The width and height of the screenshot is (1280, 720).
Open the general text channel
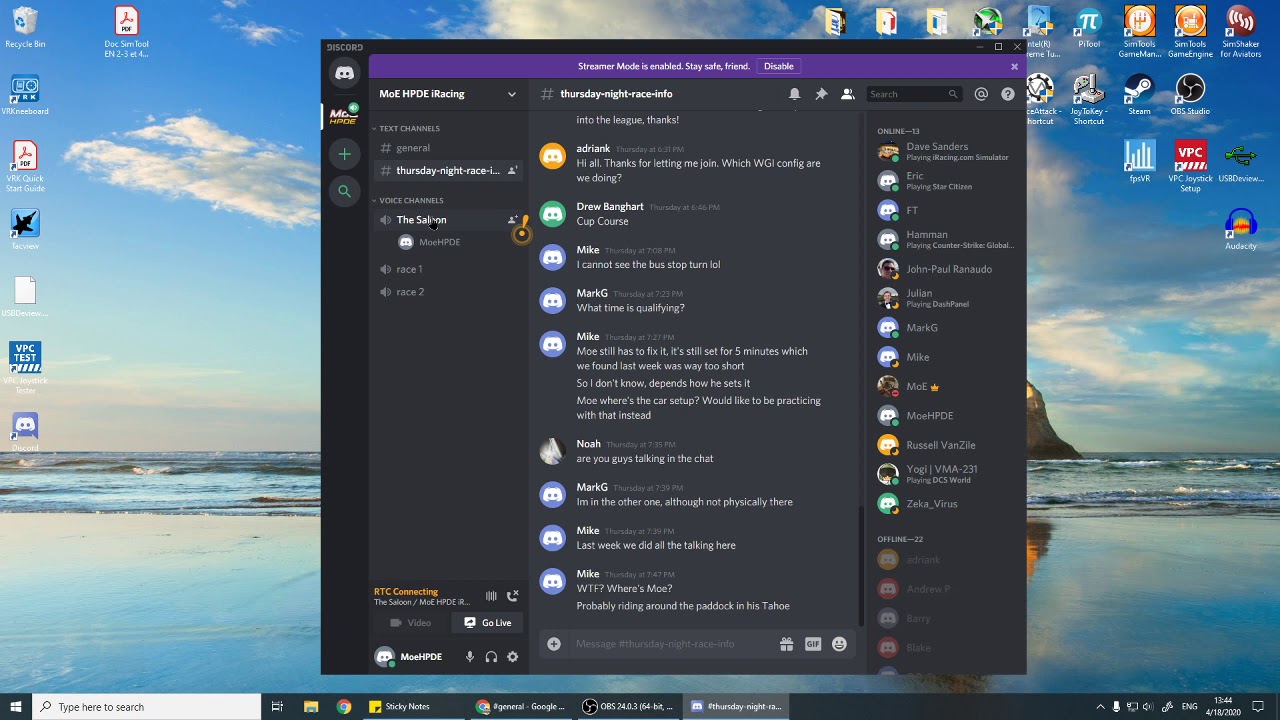point(448,148)
